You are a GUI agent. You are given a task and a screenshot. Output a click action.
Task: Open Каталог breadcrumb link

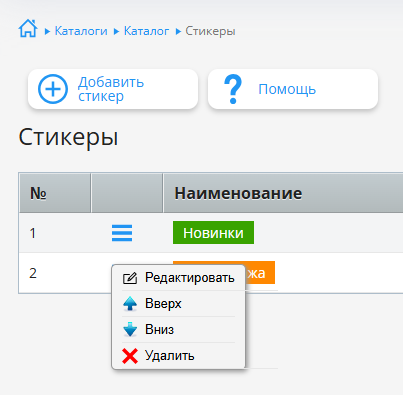point(146,31)
